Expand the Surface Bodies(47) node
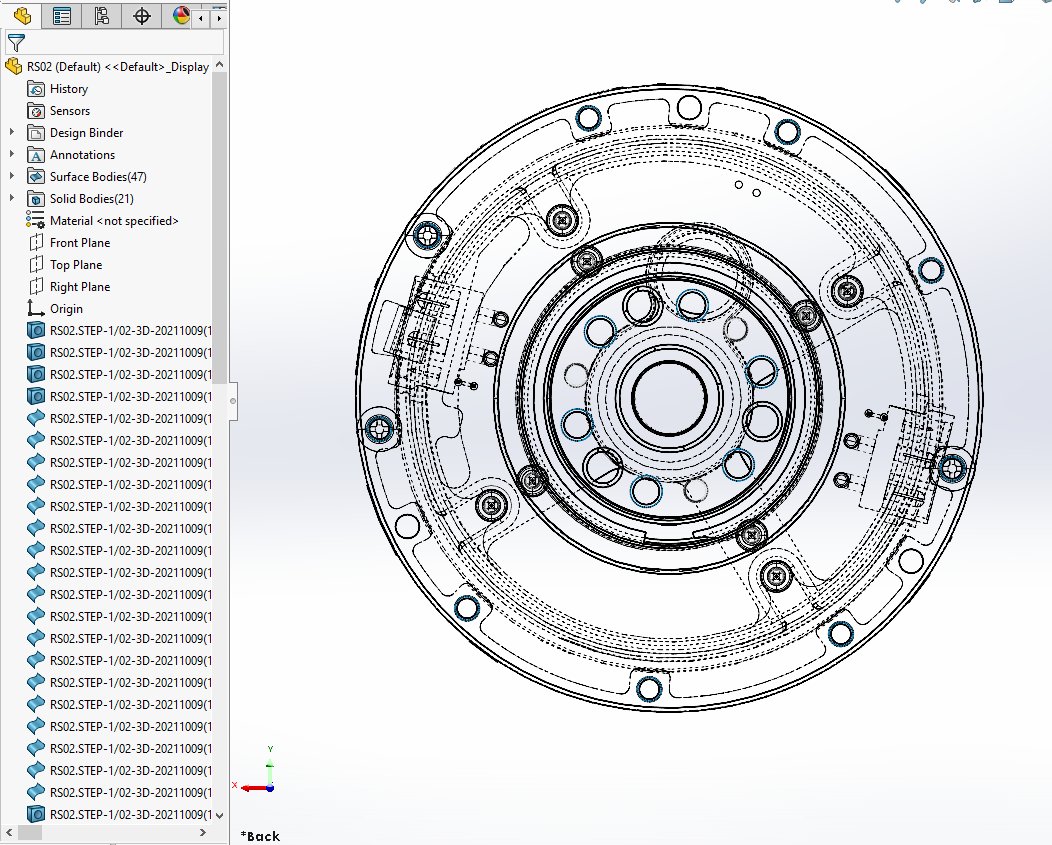This screenshot has width=1052, height=845. point(11,177)
